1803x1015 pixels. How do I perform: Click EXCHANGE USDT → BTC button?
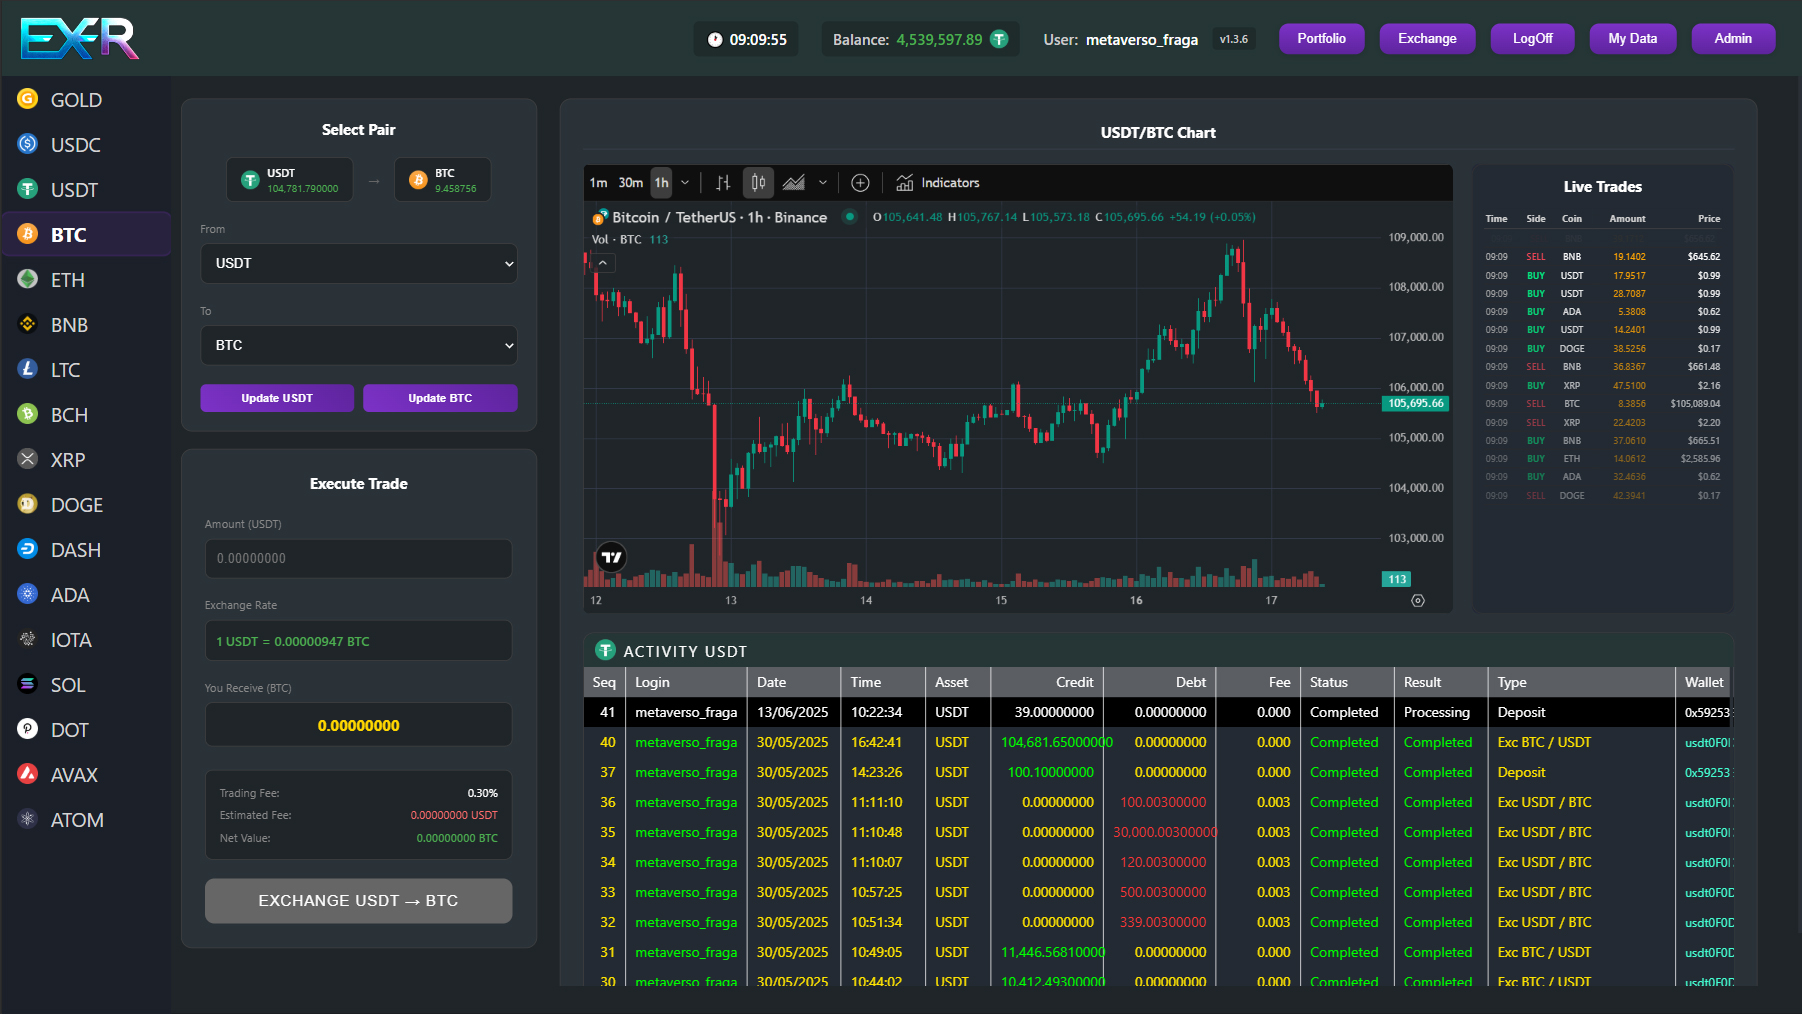(359, 901)
